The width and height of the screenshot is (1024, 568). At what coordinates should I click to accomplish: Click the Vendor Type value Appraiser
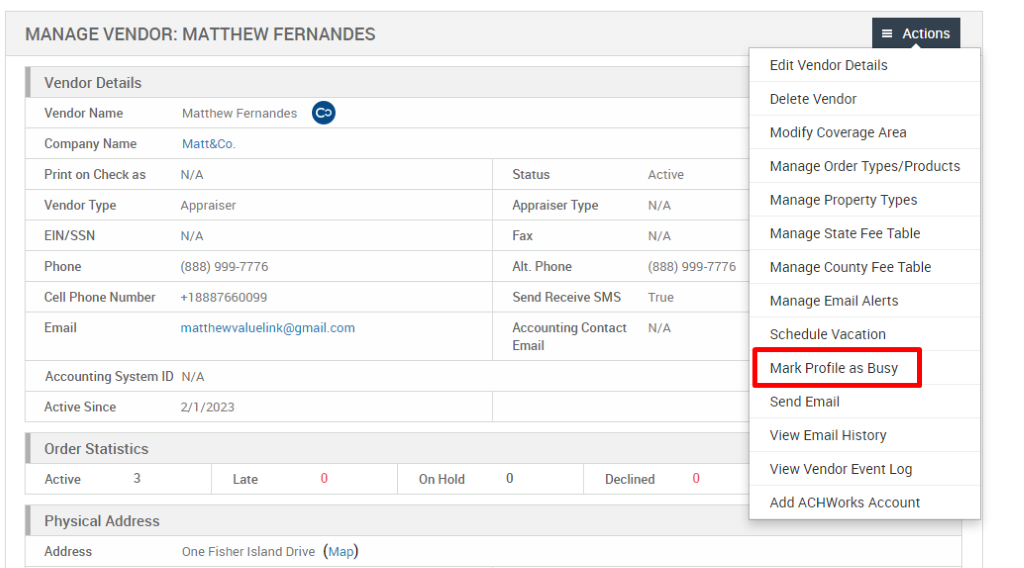[208, 205]
